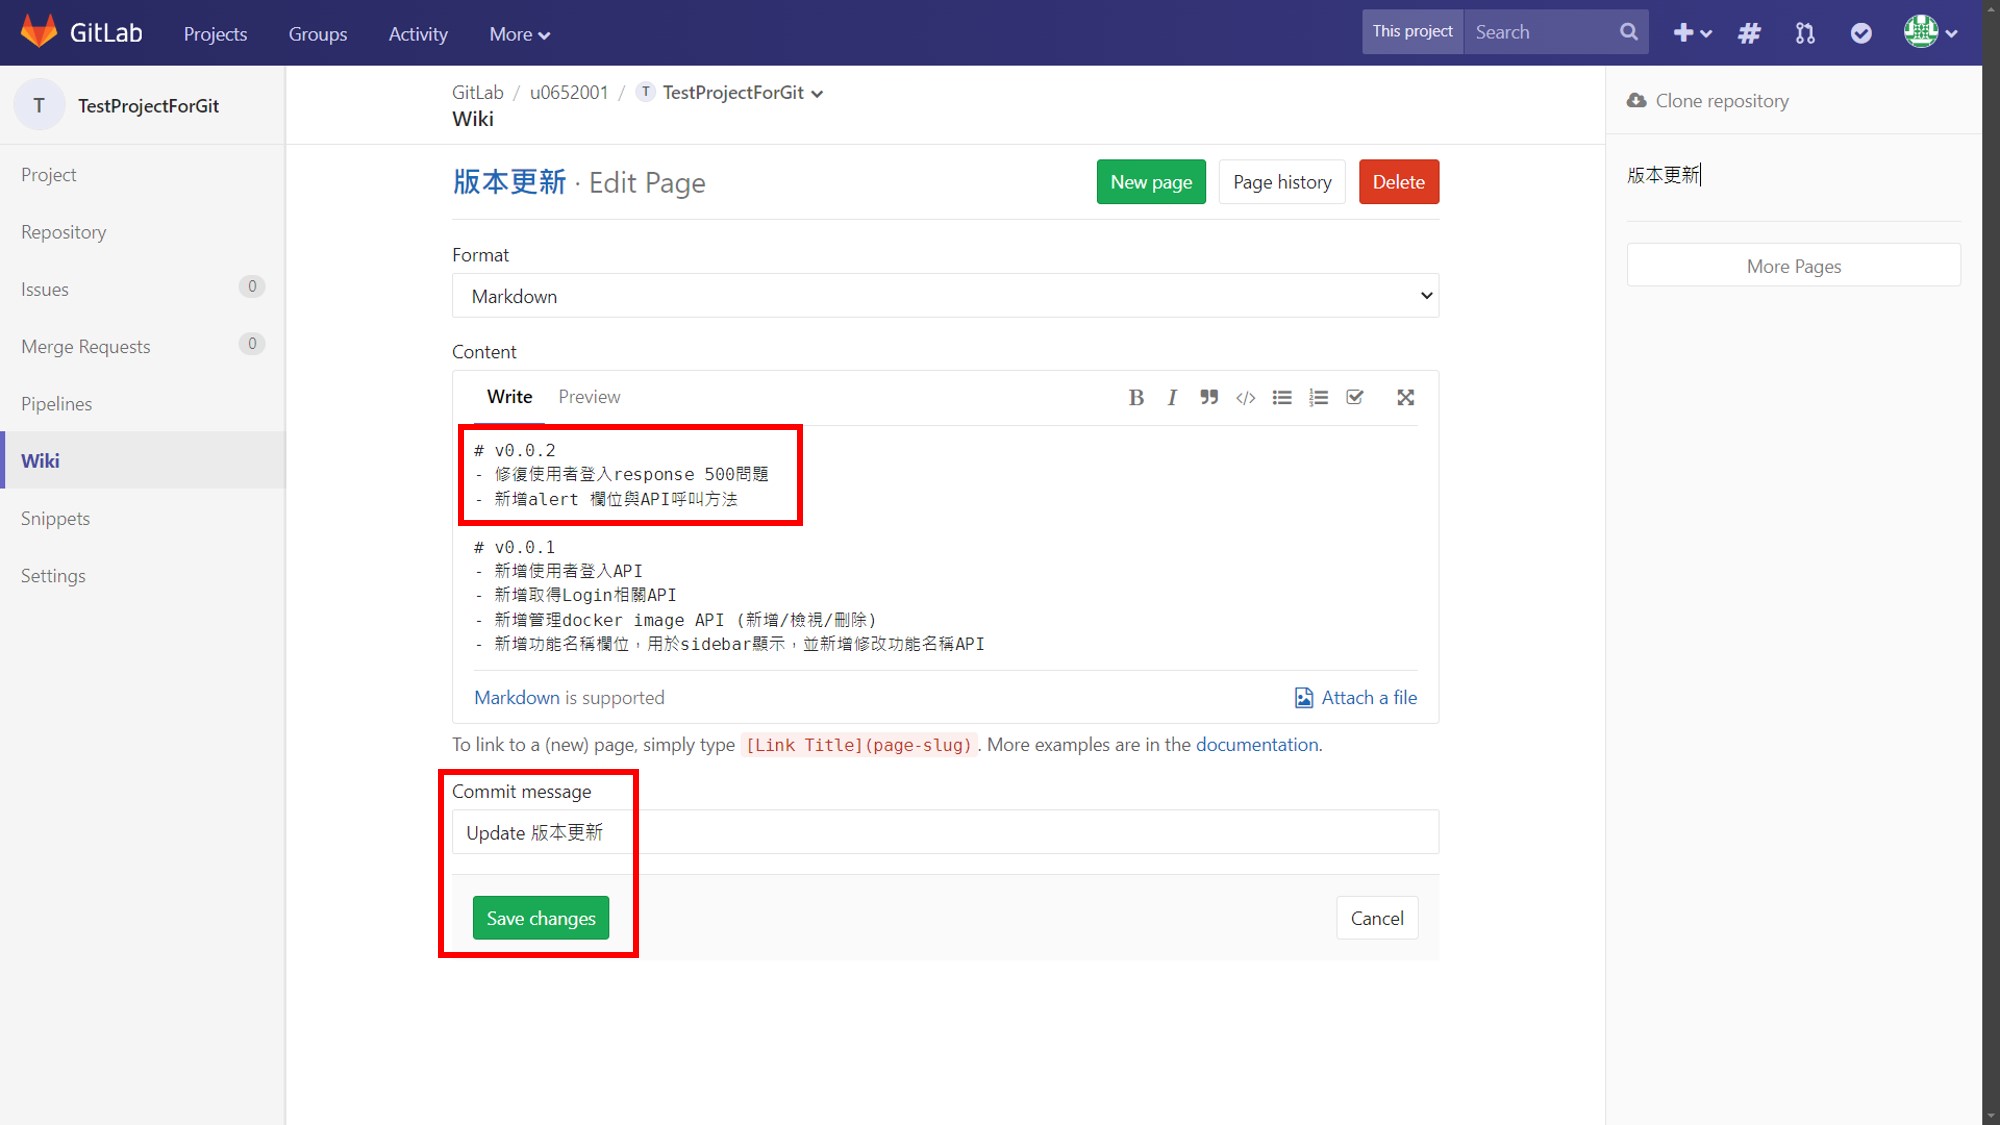Click the small T avatar in breadcrumb

point(646,92)
